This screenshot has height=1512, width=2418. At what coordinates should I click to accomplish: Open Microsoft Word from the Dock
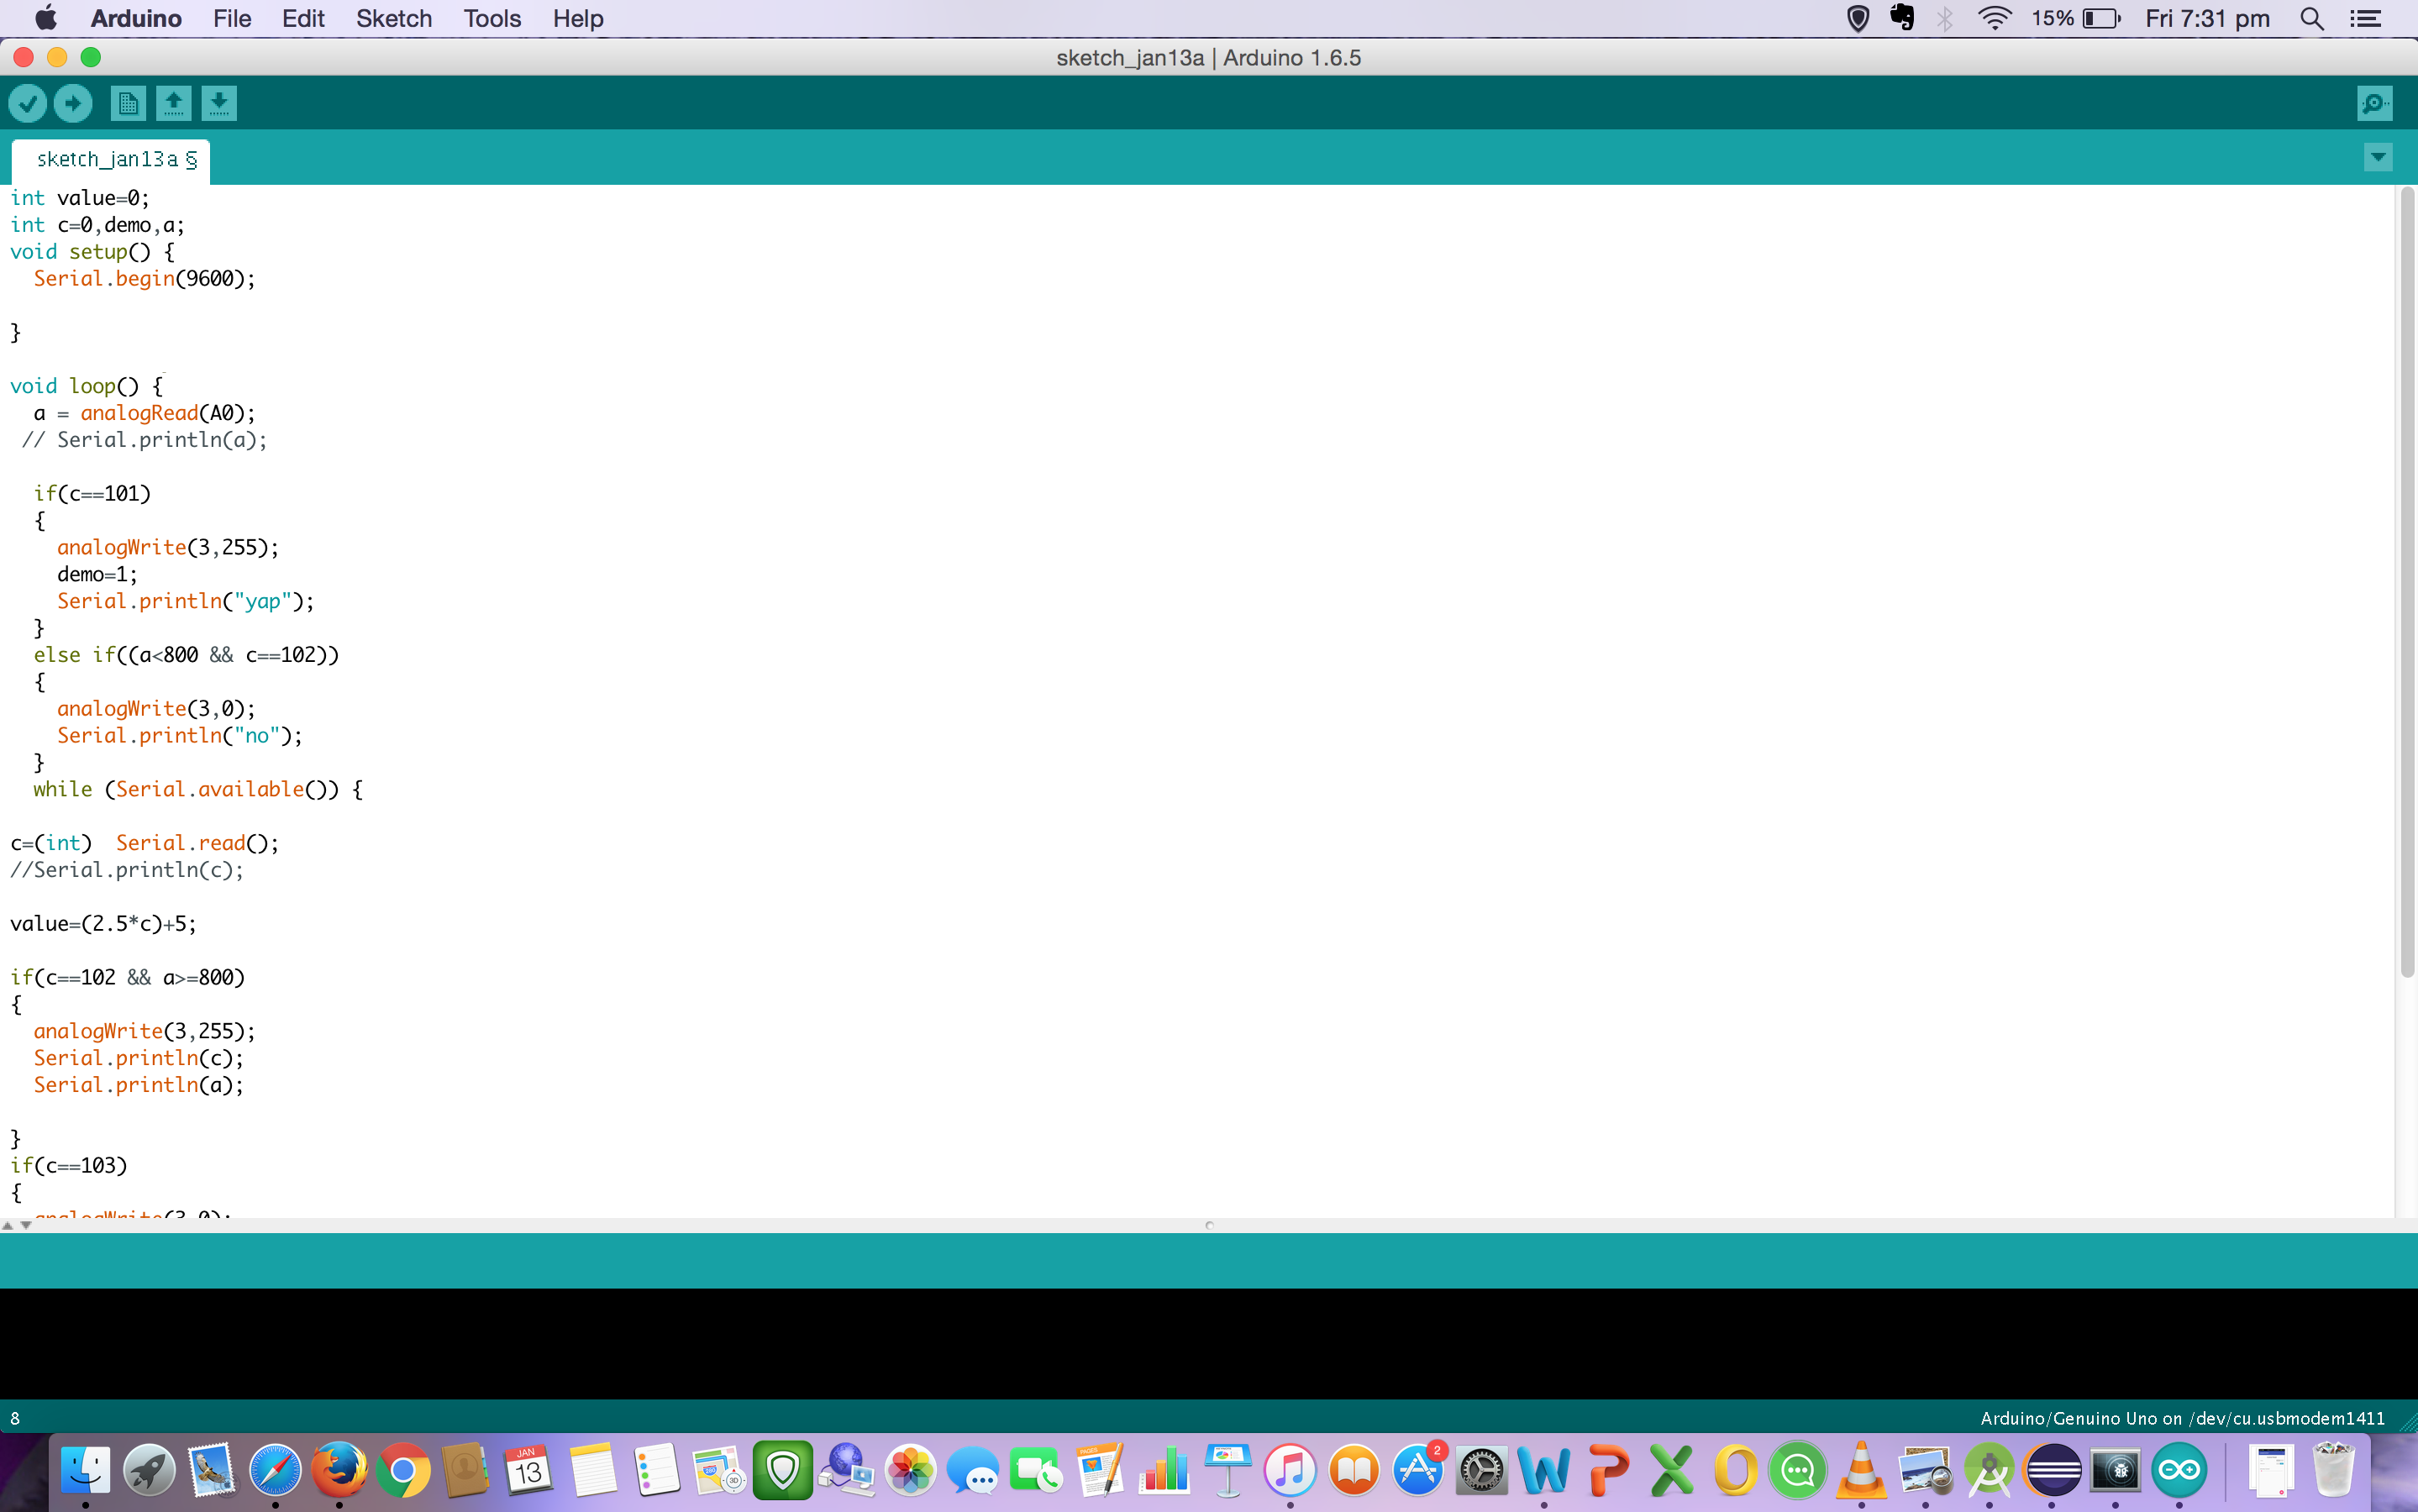click(x=1544, y=1471)
